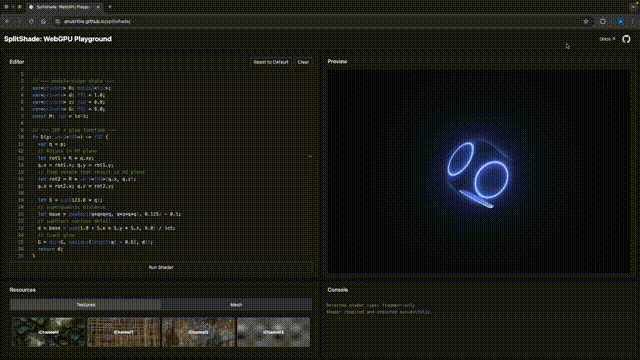Click the SplitShade: WebGPU Playground title
Viewport: 640px width, 360px height.
(x=58, y=39)
